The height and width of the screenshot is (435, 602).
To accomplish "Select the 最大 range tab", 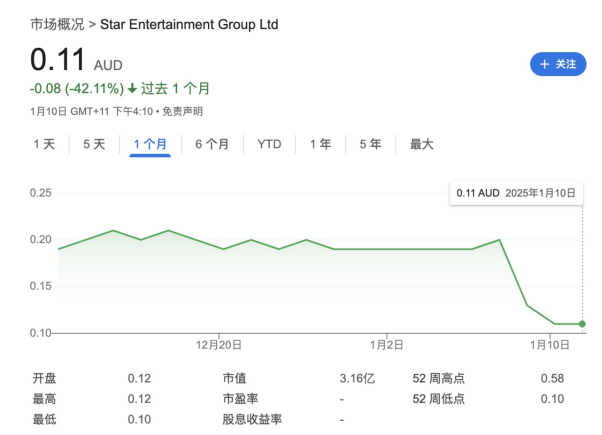I will pos(422,144).
